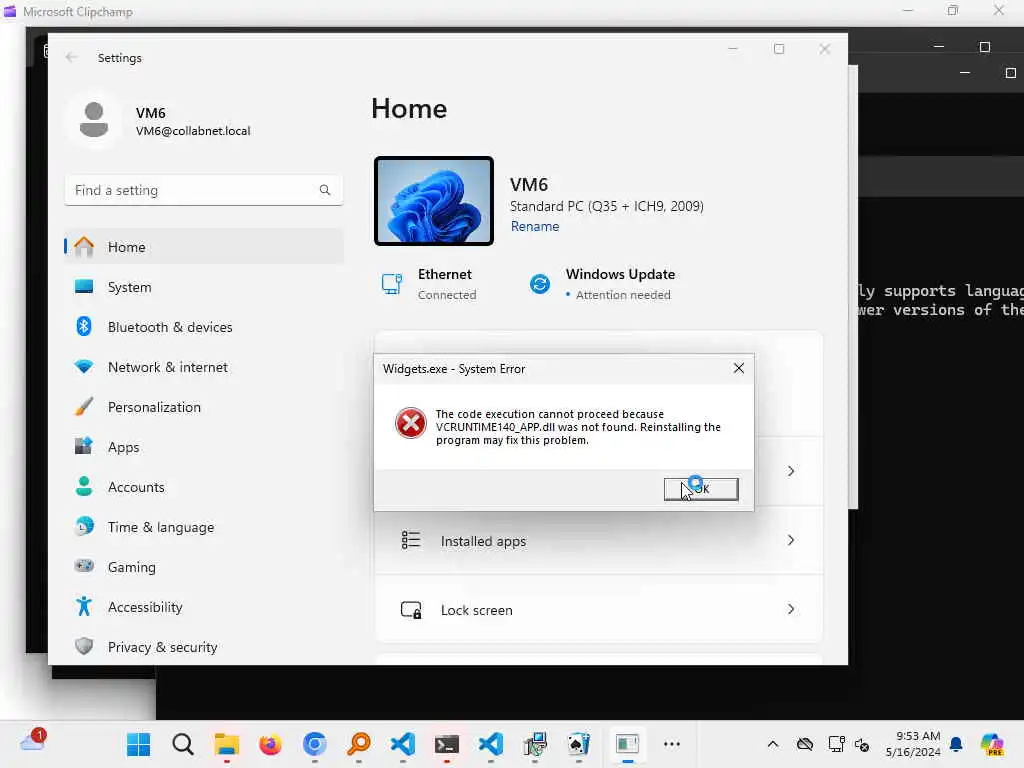Open Lock screen settings row
This screenshot has width=1024, height=768.
[x=599, y=609]
